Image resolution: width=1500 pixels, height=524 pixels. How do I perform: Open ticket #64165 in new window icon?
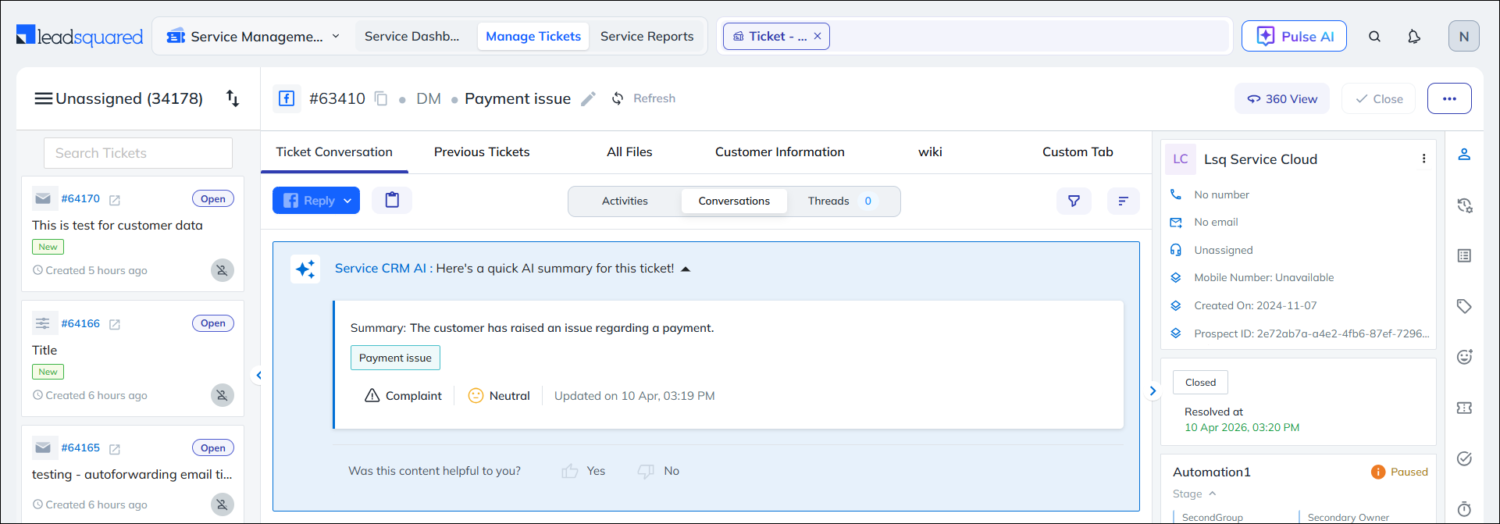click(x=114, y=448)
